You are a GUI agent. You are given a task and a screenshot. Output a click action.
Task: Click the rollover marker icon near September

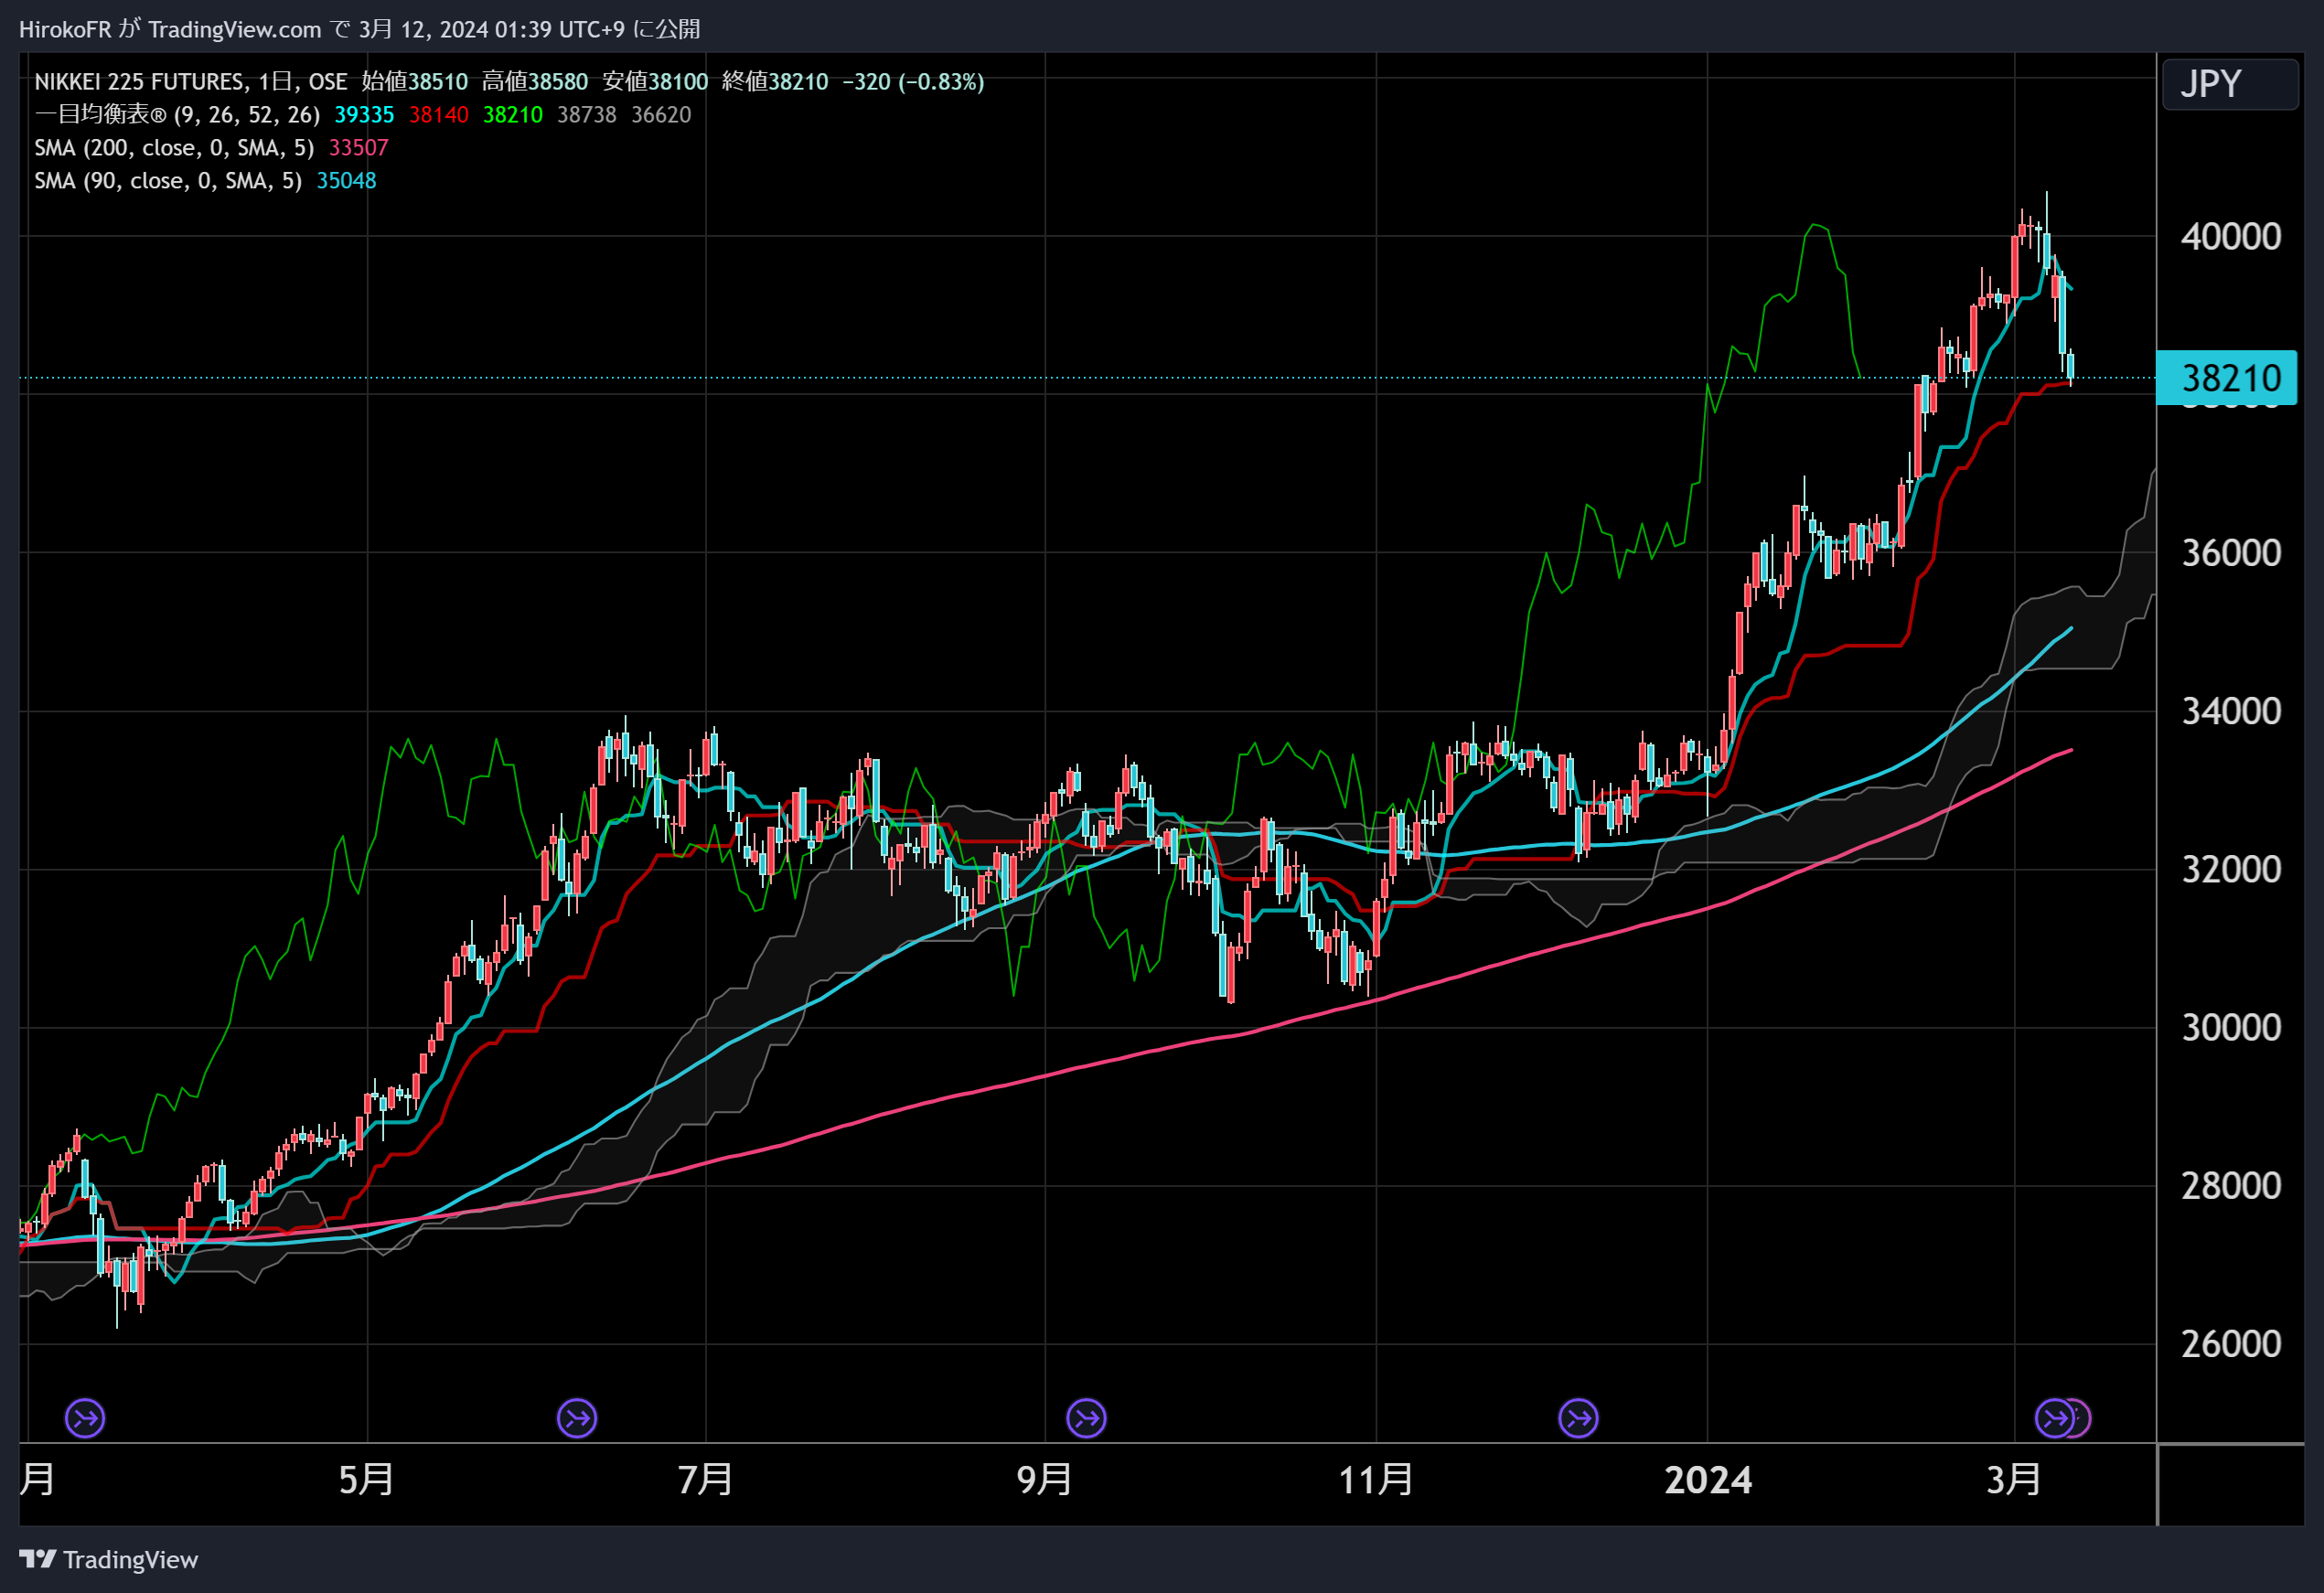pyautogui.click(x=1086, y=1417)
